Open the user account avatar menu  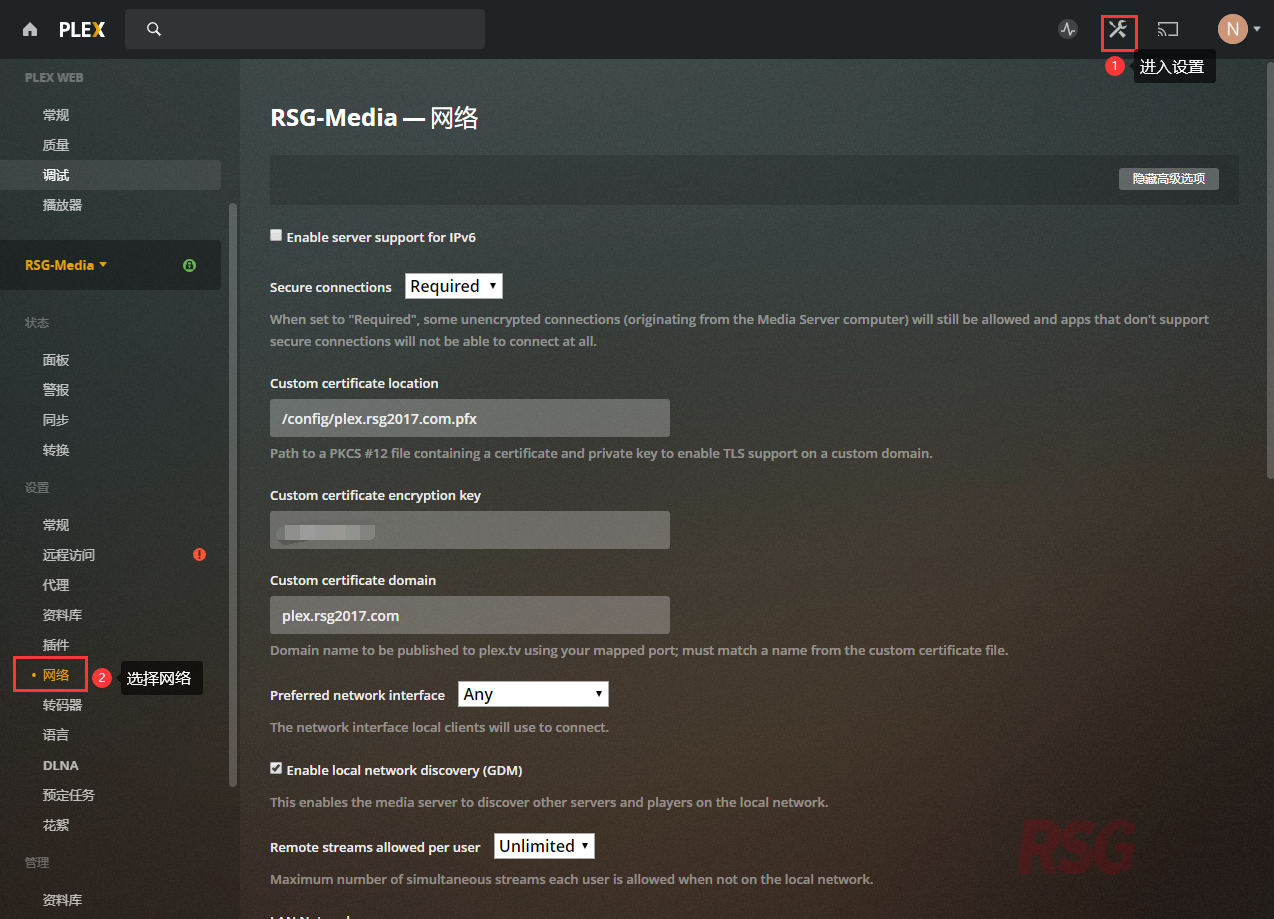(x=1239, y=29)
